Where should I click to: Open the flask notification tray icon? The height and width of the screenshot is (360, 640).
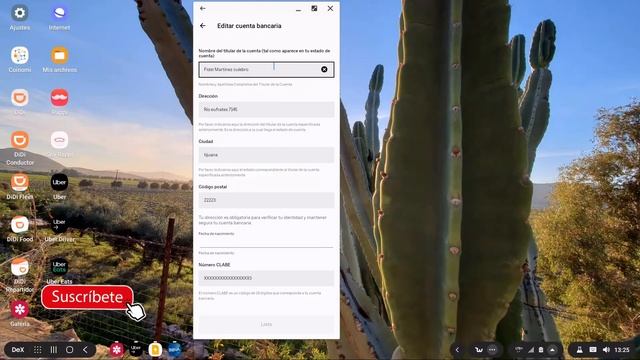point(579,350)
